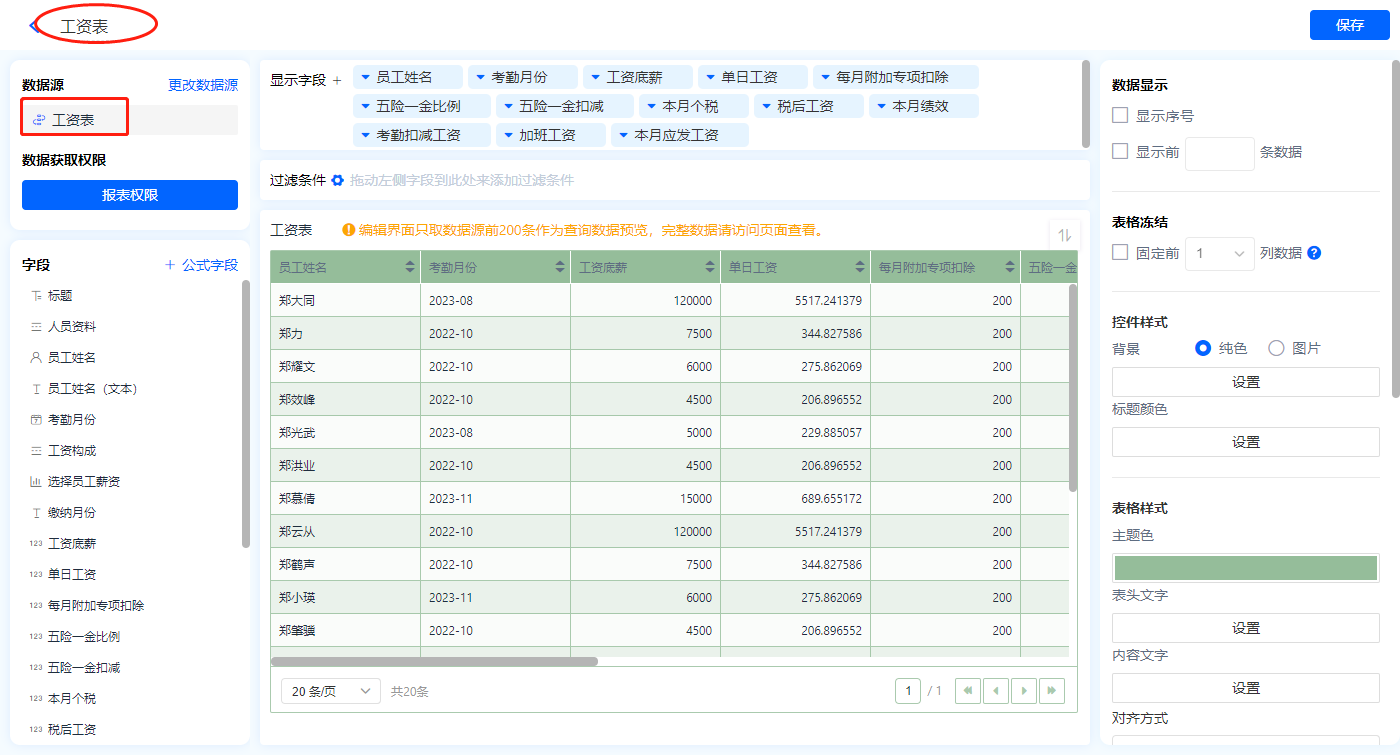Viewport: 1400px width, 755px height.
Task: Go to the last page using pagination arrow
Action: click(1052, 691)
